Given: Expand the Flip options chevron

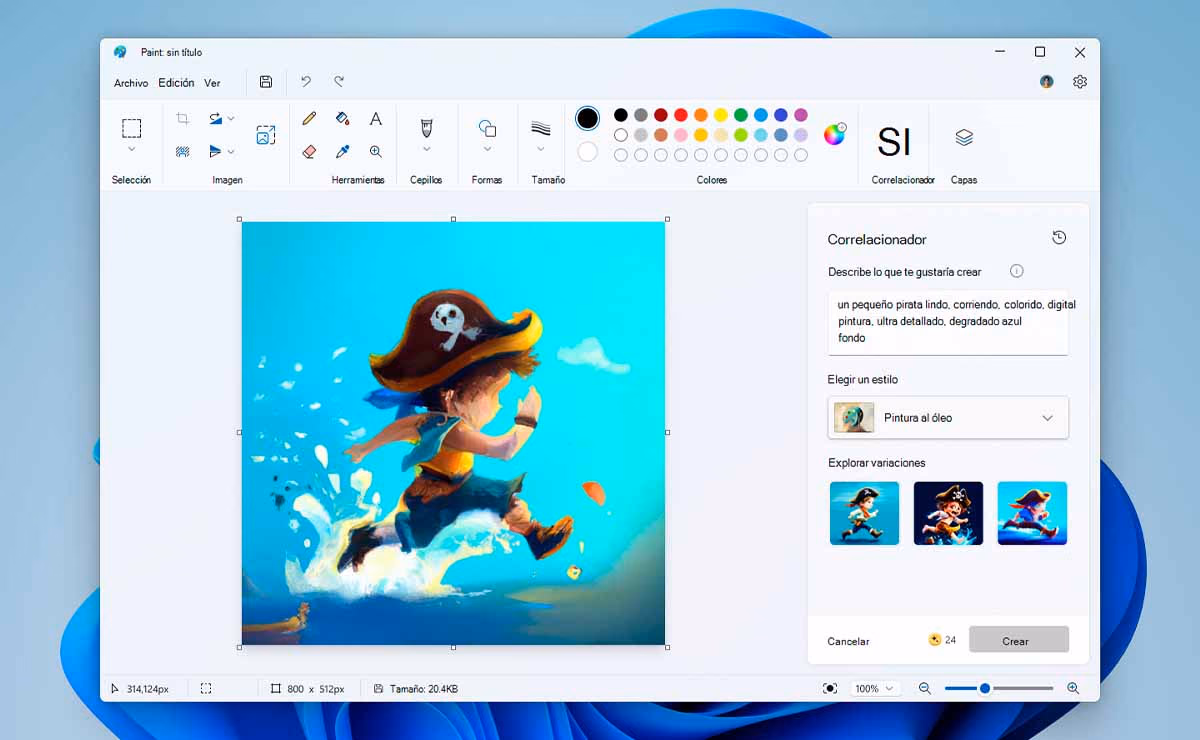Looking at the screenshot, I should click(231, 152).
